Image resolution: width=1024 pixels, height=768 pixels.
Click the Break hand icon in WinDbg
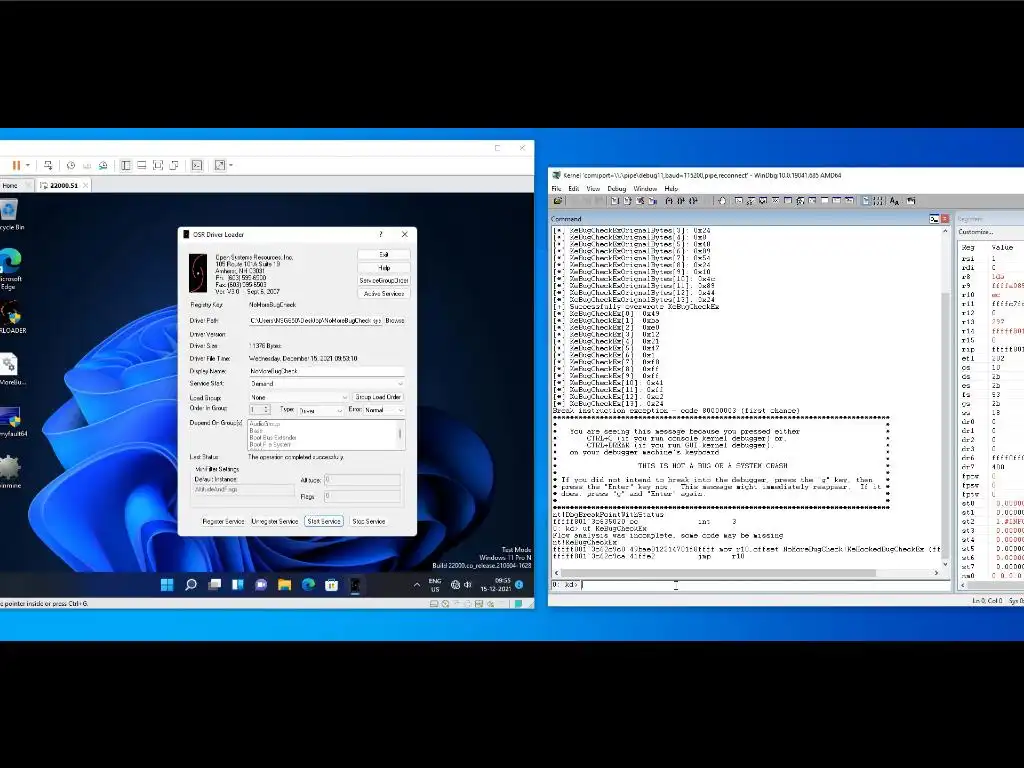tap(722, 201)
